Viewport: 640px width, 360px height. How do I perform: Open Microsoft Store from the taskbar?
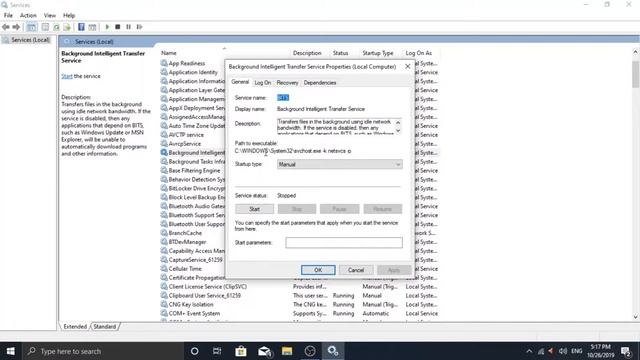[x=241, y=351]
